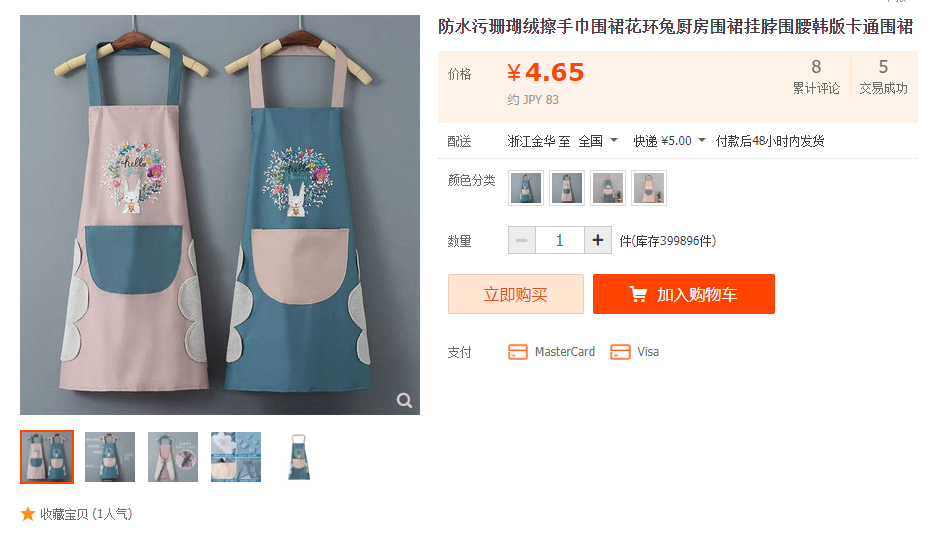Click the MasterCard payment card icon
Screen dimensions: 938x539
[518, 352]
